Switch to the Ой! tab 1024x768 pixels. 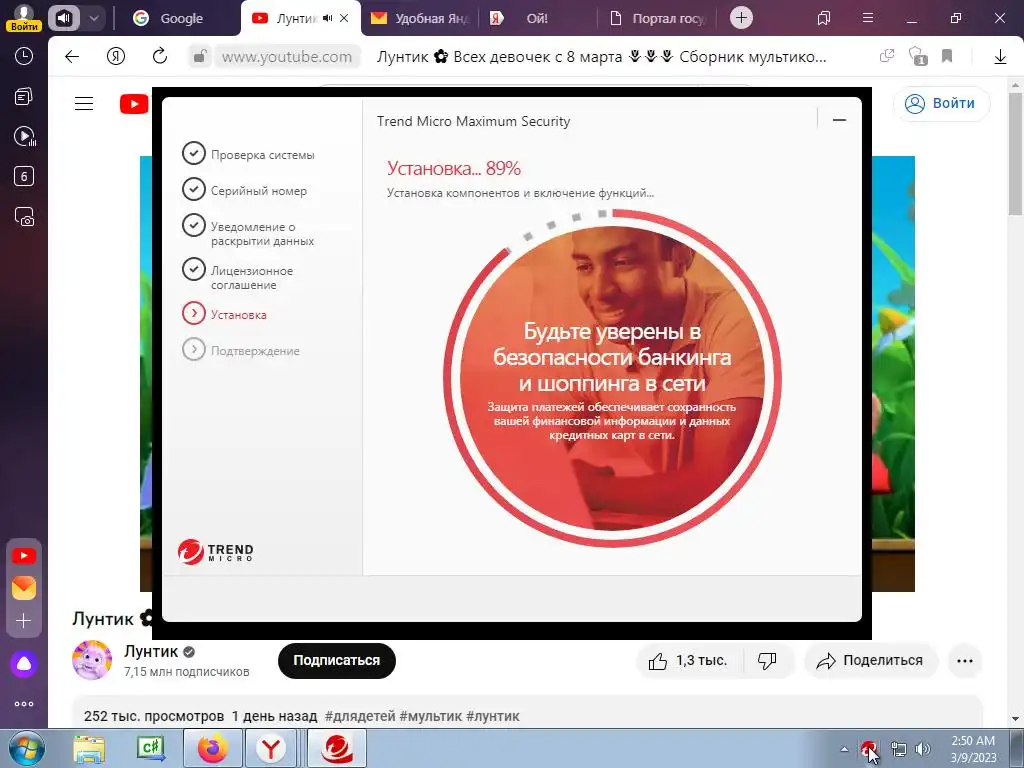tap(537, 18)
